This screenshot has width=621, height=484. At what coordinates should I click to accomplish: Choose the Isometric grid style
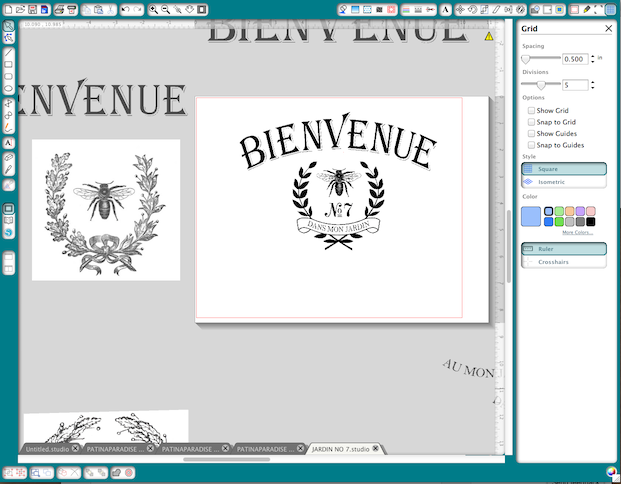tap(564, 182)
